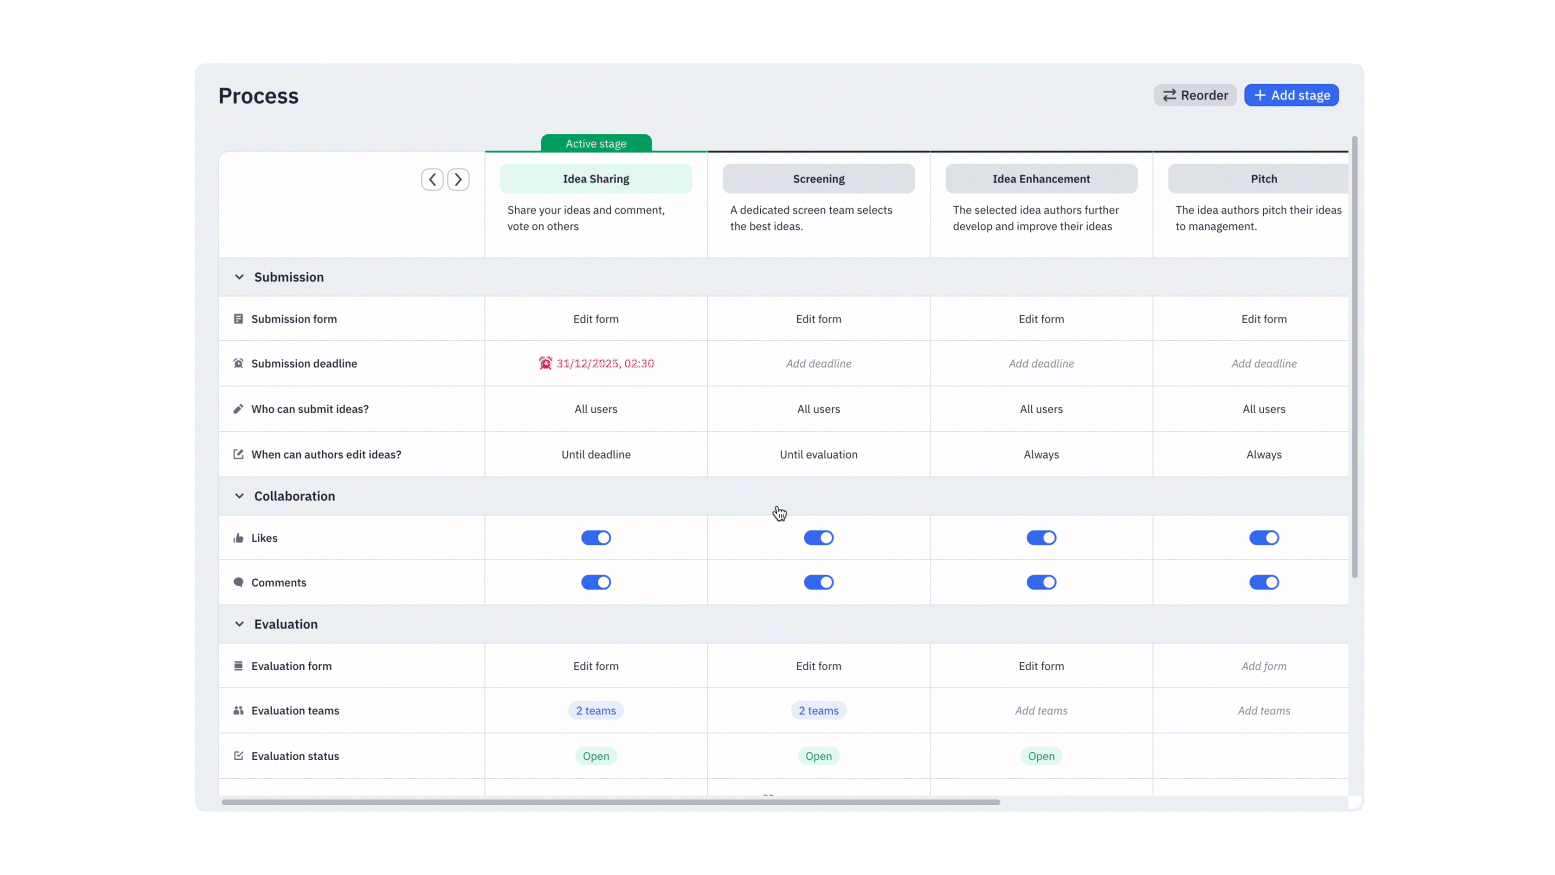Turn off Comments in the Pitch column
The width and height of the screenshot is (1555, 875).
click(x=1264, y=582)
